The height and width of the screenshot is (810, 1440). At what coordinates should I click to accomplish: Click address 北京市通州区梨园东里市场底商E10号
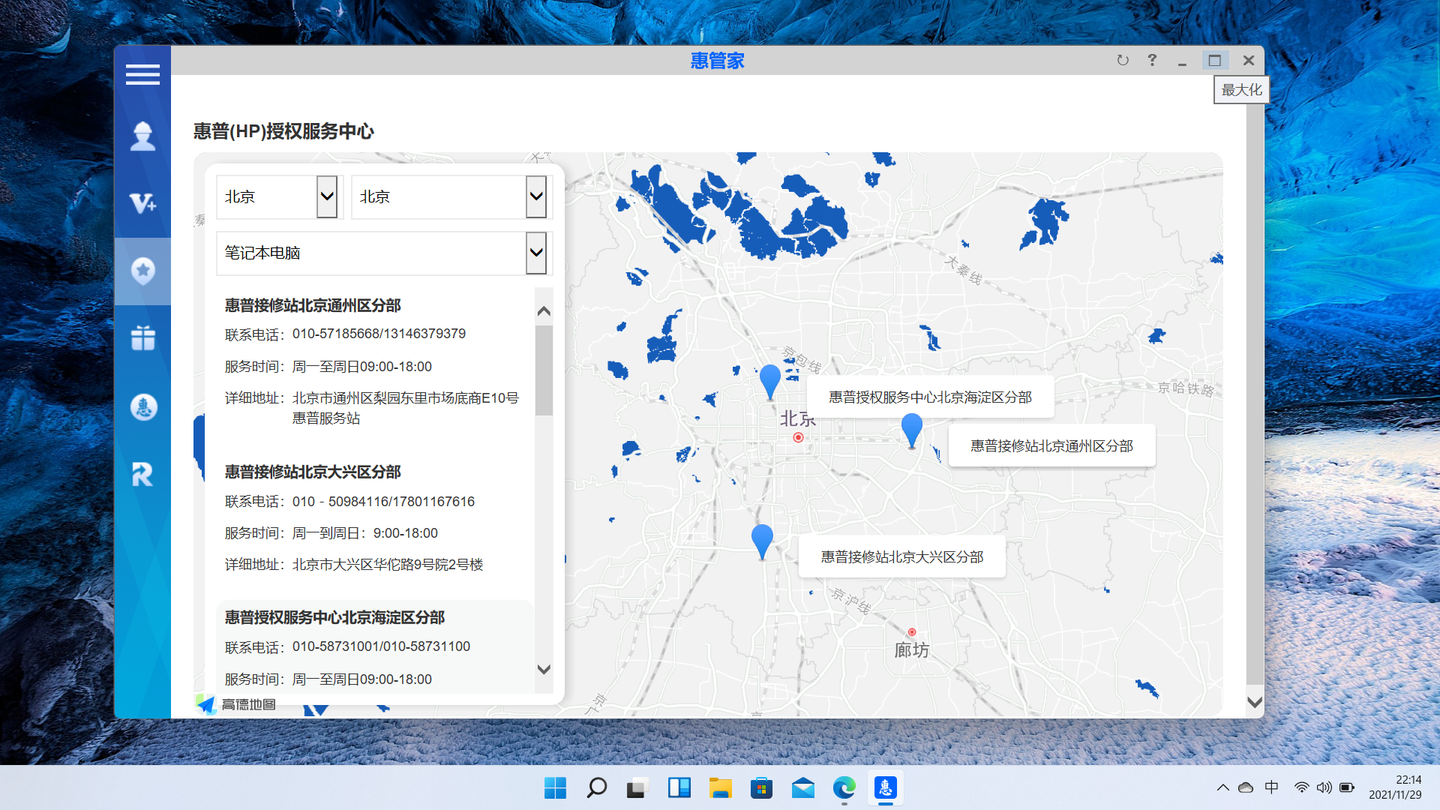406,398
